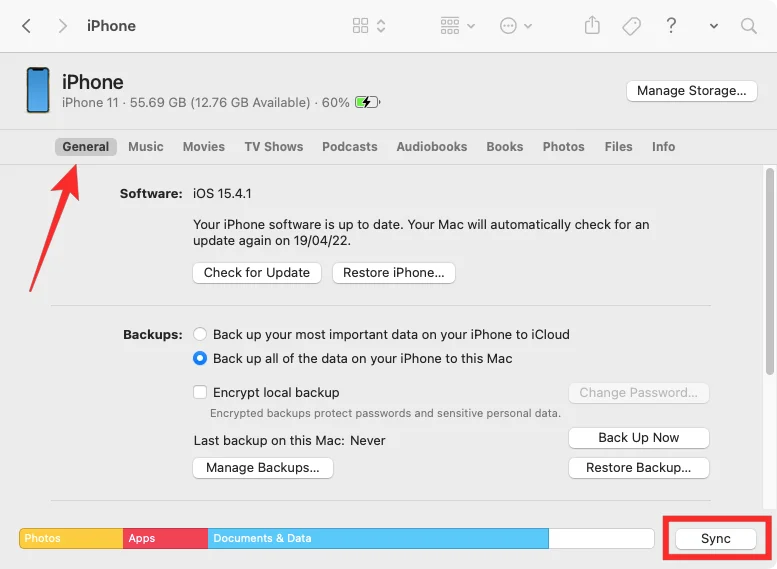777x569 pixels.
Task: Open the Photos tab
Action: coord(563,146)
